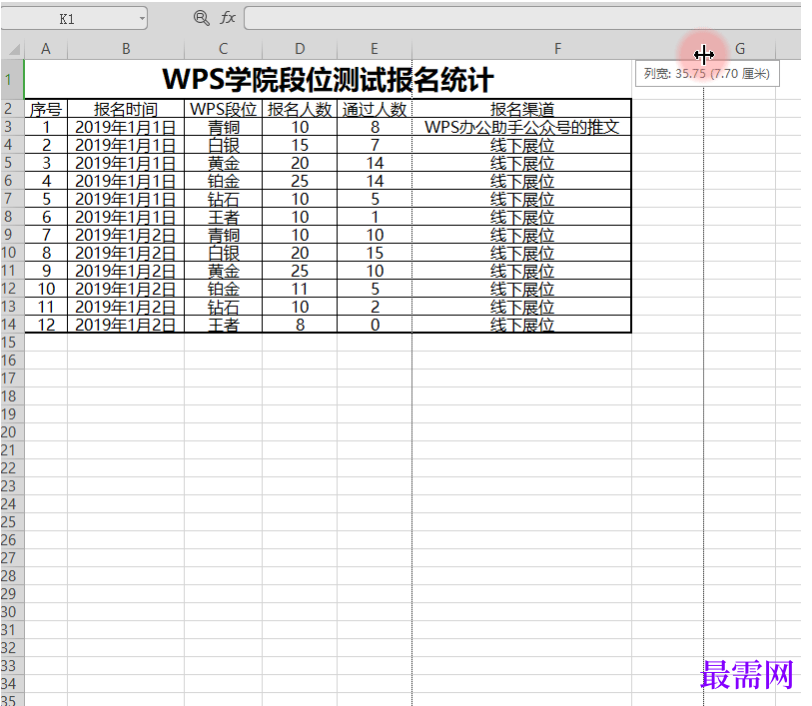Click cell WPS办公助手公众号的推文
This screenshot has width=812, height=706.
pos(521,127)
